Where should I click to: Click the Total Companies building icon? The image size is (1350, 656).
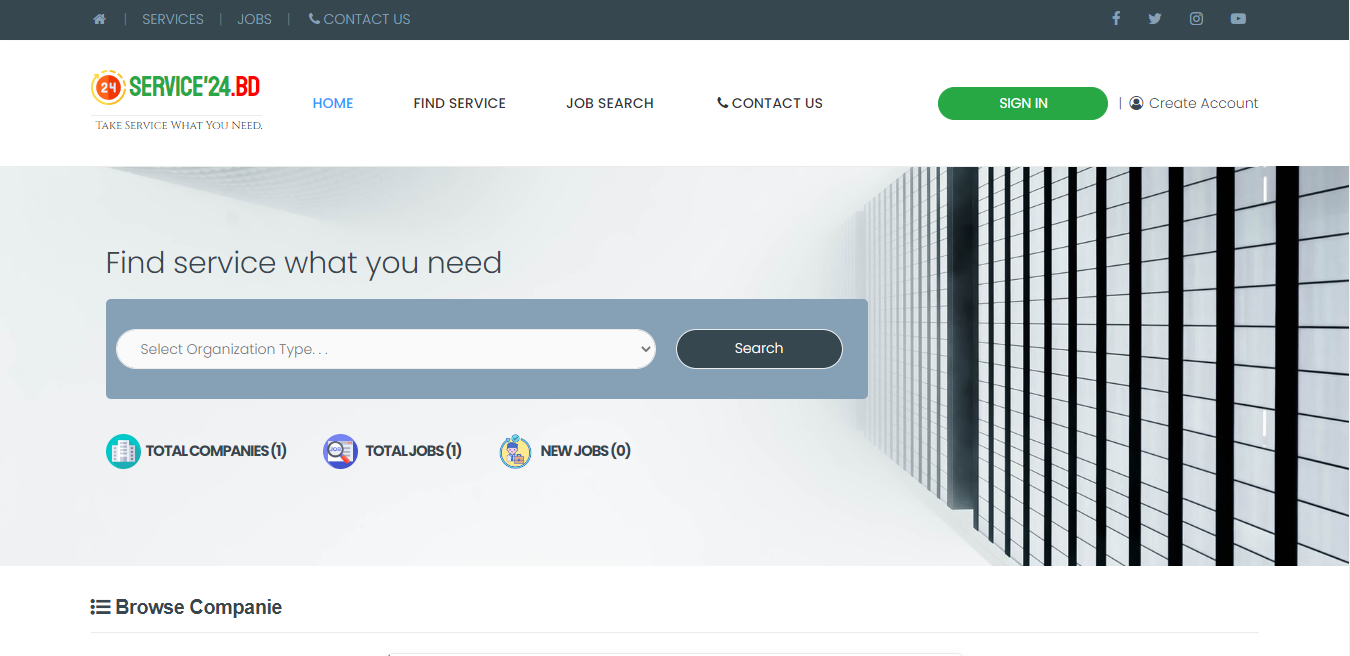pyautogui.click(x=123, y=451)
